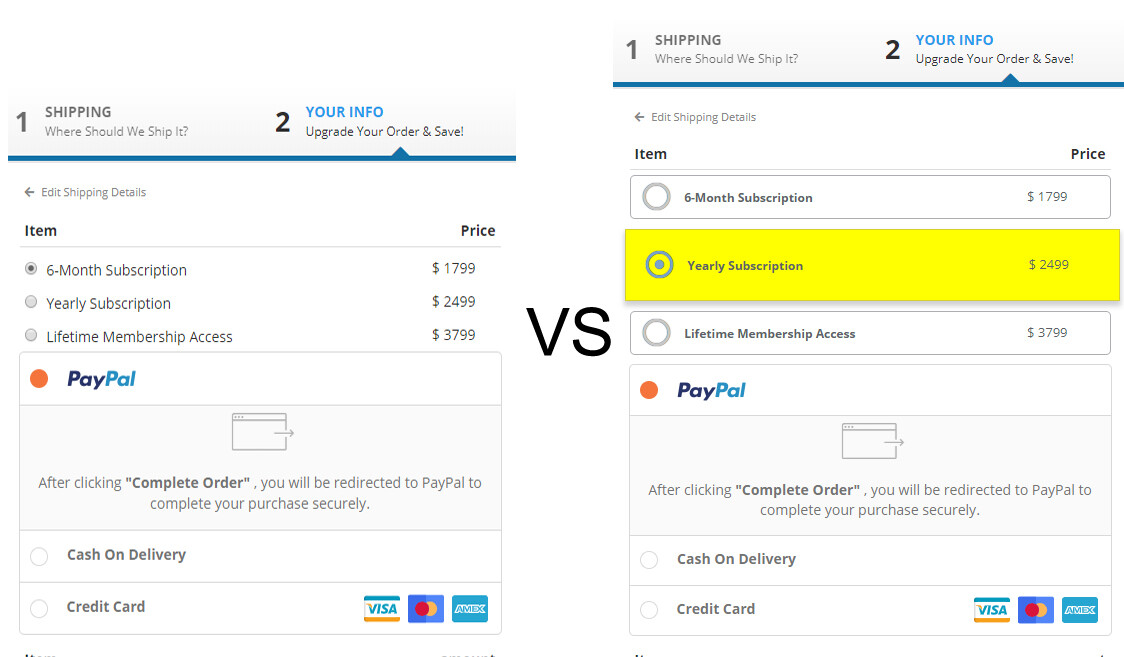Viewport: 1124px width, 657px height.
Task: Click the Mastercard icon in right form
Action: point(1036,610)
